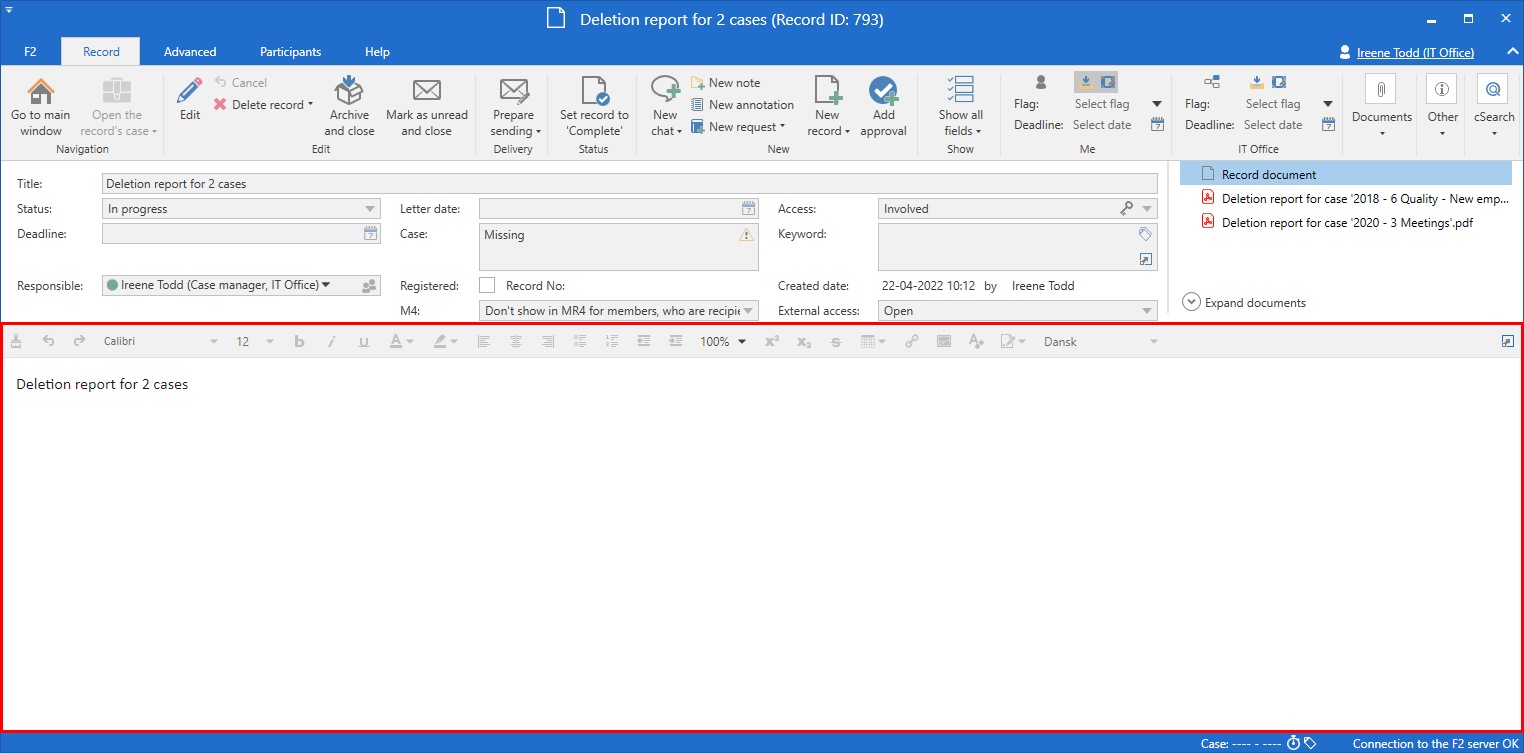Viewport: 1524px width, 753px height.
Task: Open calendar picker in Letter date field
Action: click(x=748, y=209)
